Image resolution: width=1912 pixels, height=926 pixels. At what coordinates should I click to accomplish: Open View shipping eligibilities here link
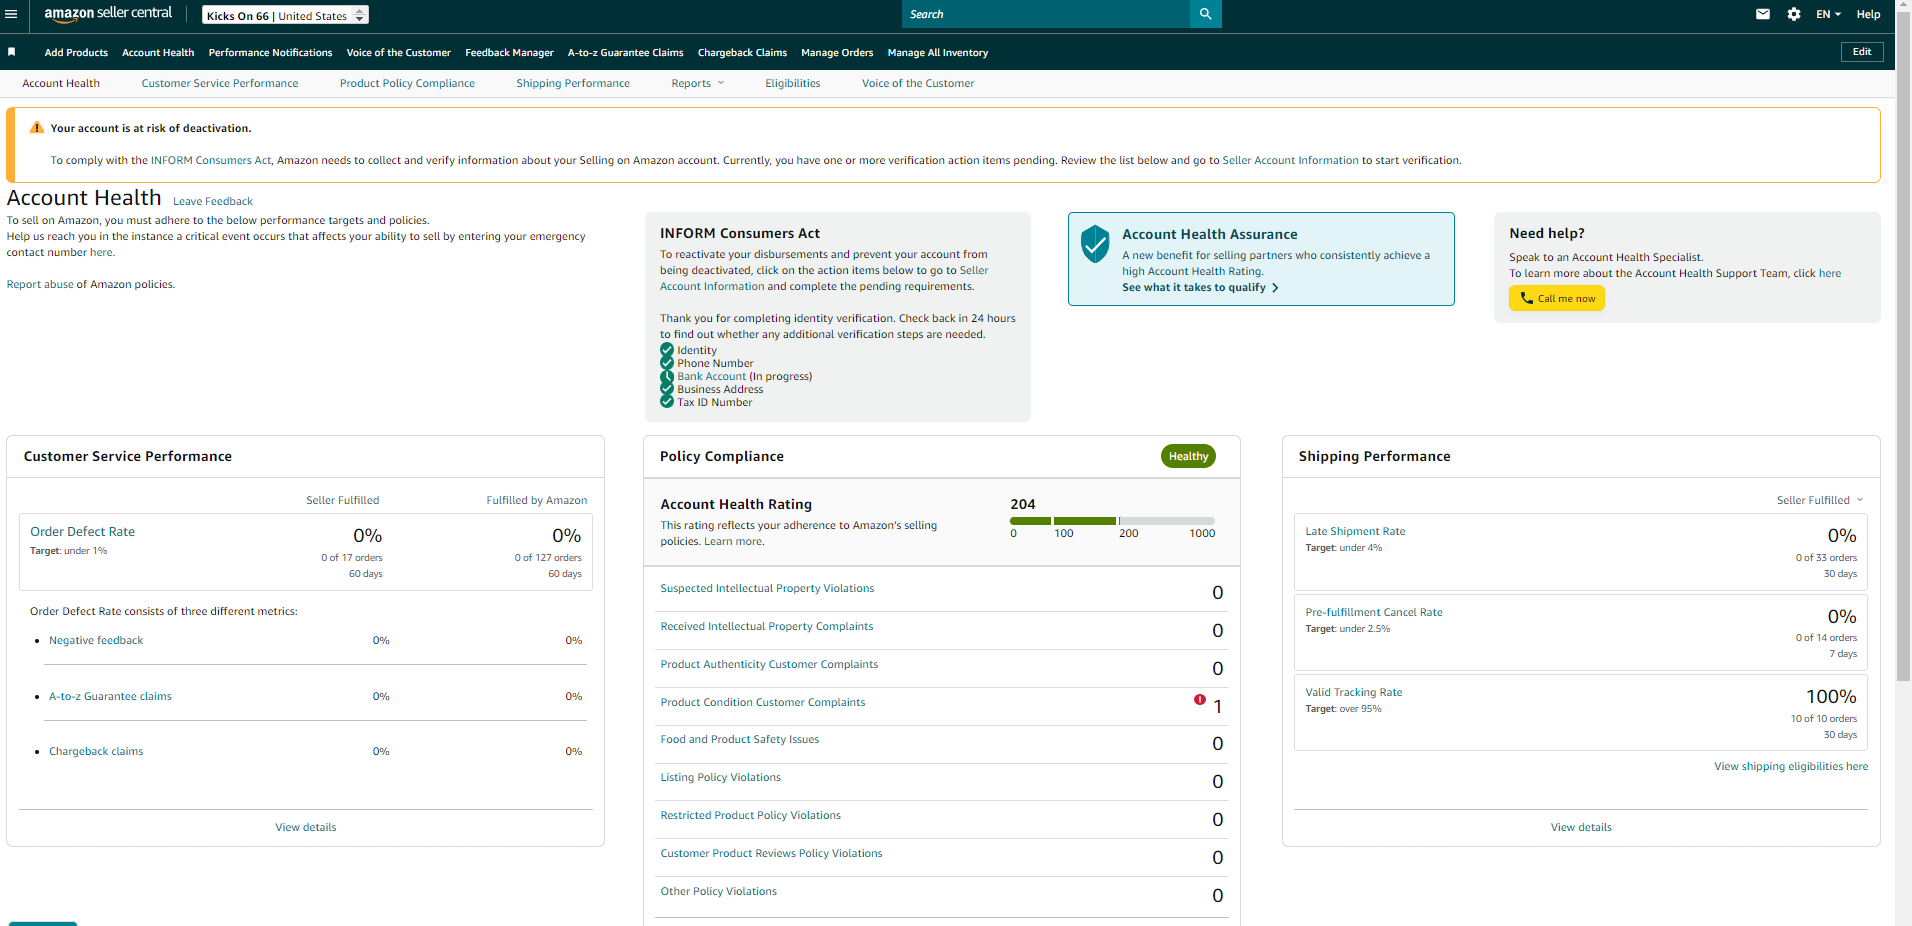pyautogui.click(x=1791, y=766)
